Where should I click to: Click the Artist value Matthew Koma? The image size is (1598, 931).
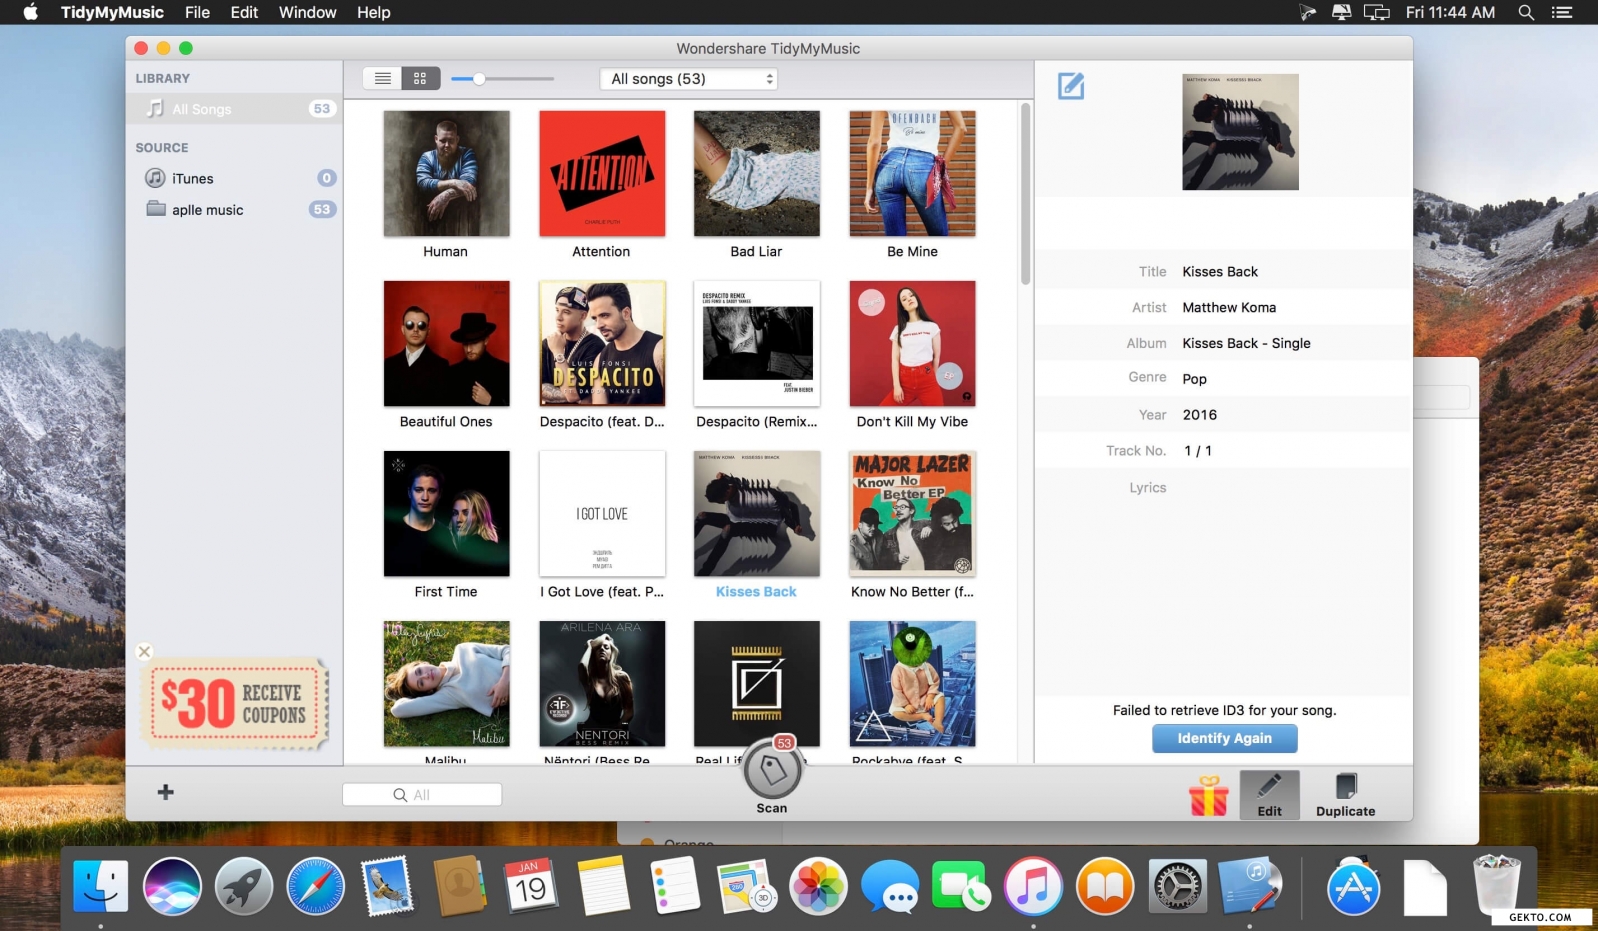[x=1229, y=307]
